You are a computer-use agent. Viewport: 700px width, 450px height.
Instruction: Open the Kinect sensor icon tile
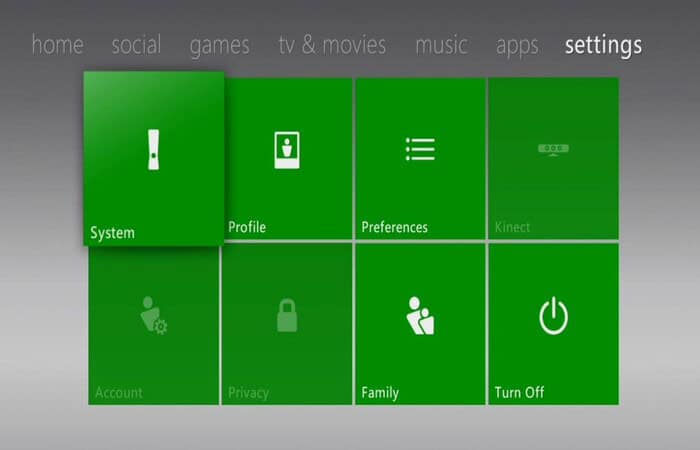click(554, 158)
